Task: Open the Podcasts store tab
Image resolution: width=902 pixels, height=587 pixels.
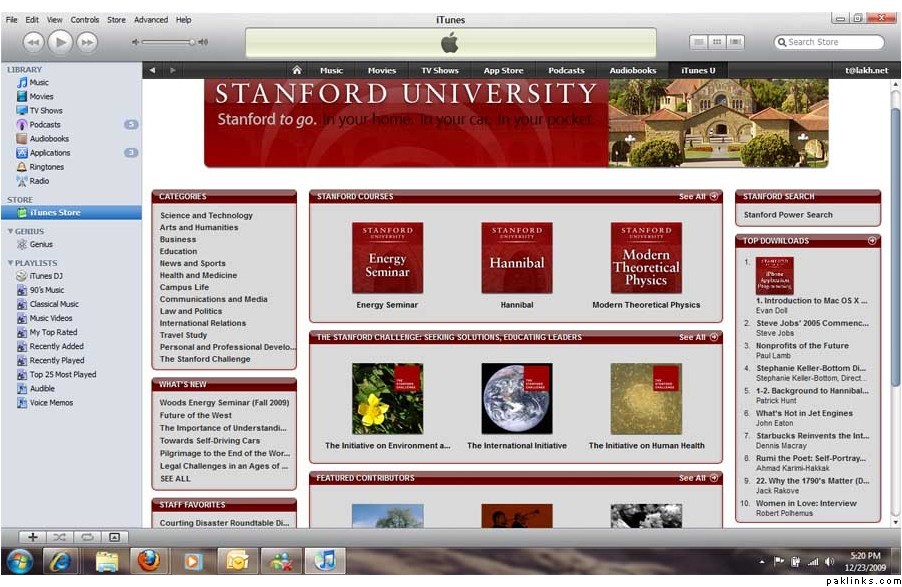Action: [566, 70]
